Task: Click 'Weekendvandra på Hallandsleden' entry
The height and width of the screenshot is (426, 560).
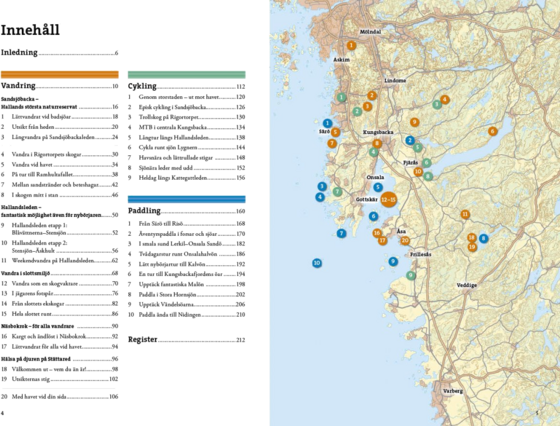Action: pos(59,261)
